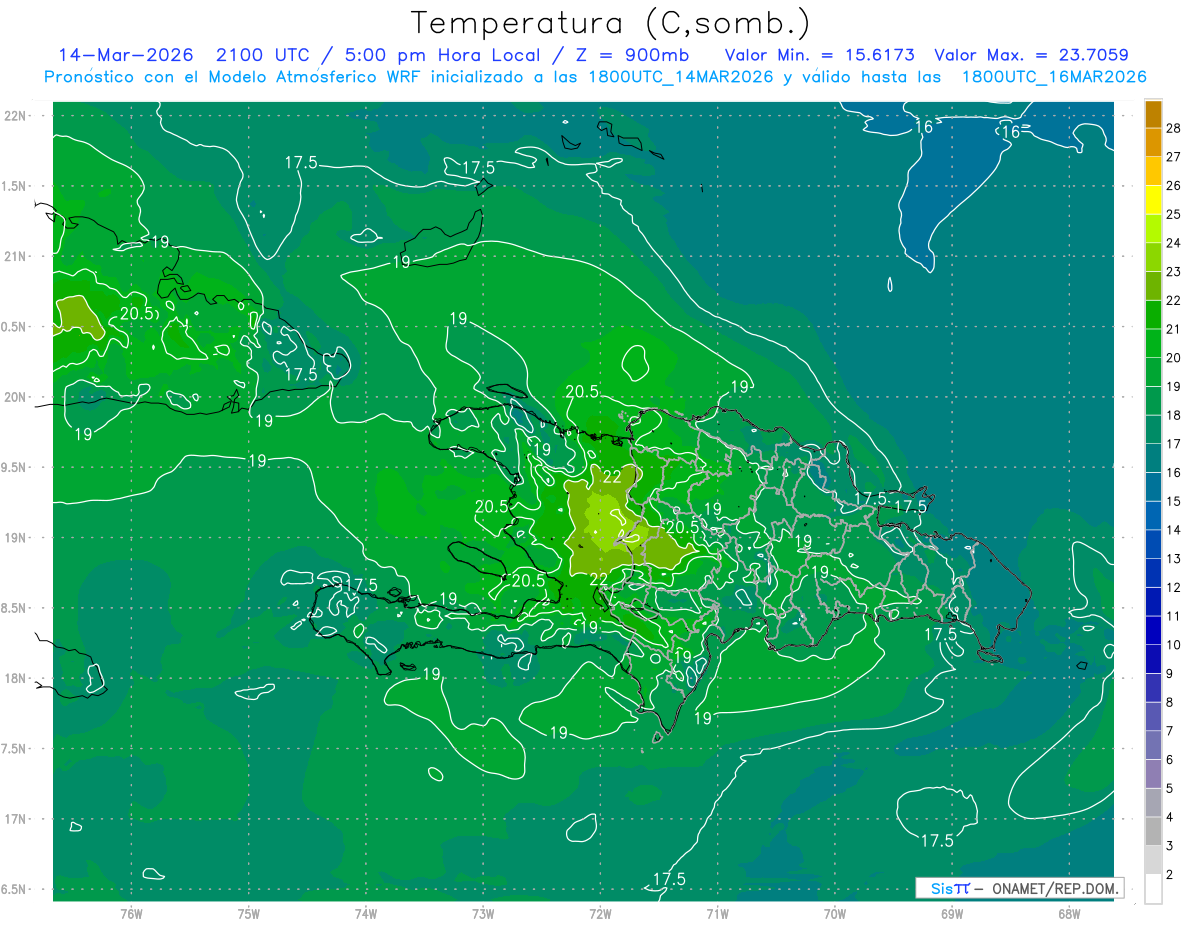Click the "74W" longitude axis label
Viewport: 1200px width, 927px height.
click(x=366, y=914)
